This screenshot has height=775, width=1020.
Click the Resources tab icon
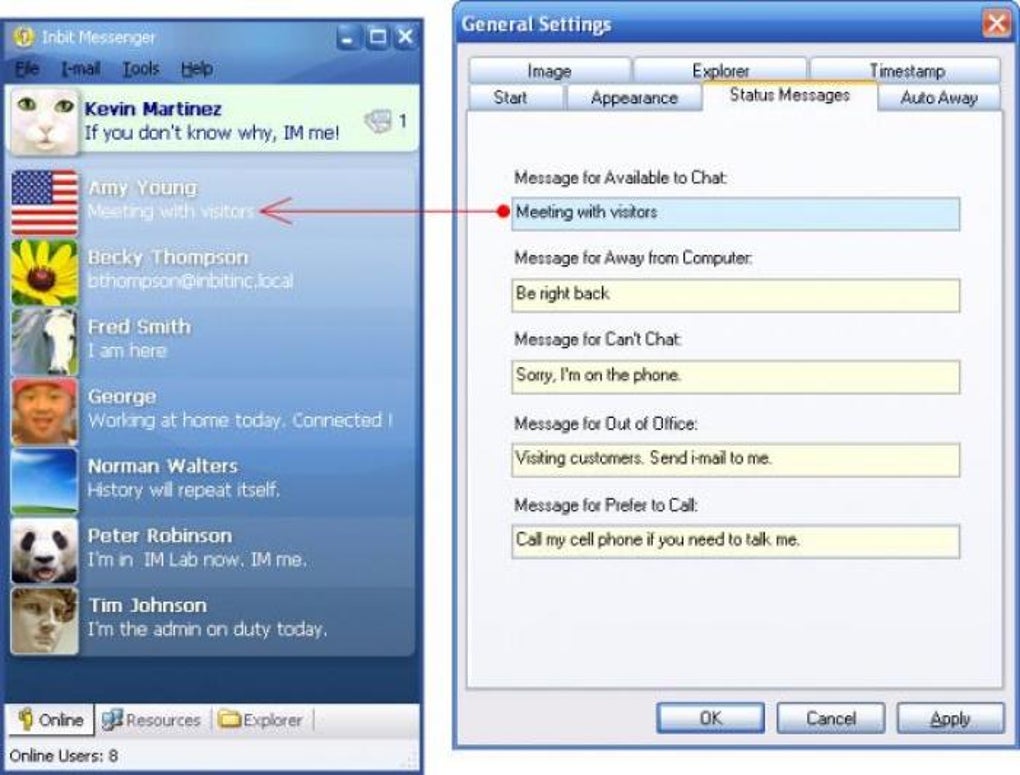(x=115, y=719)
